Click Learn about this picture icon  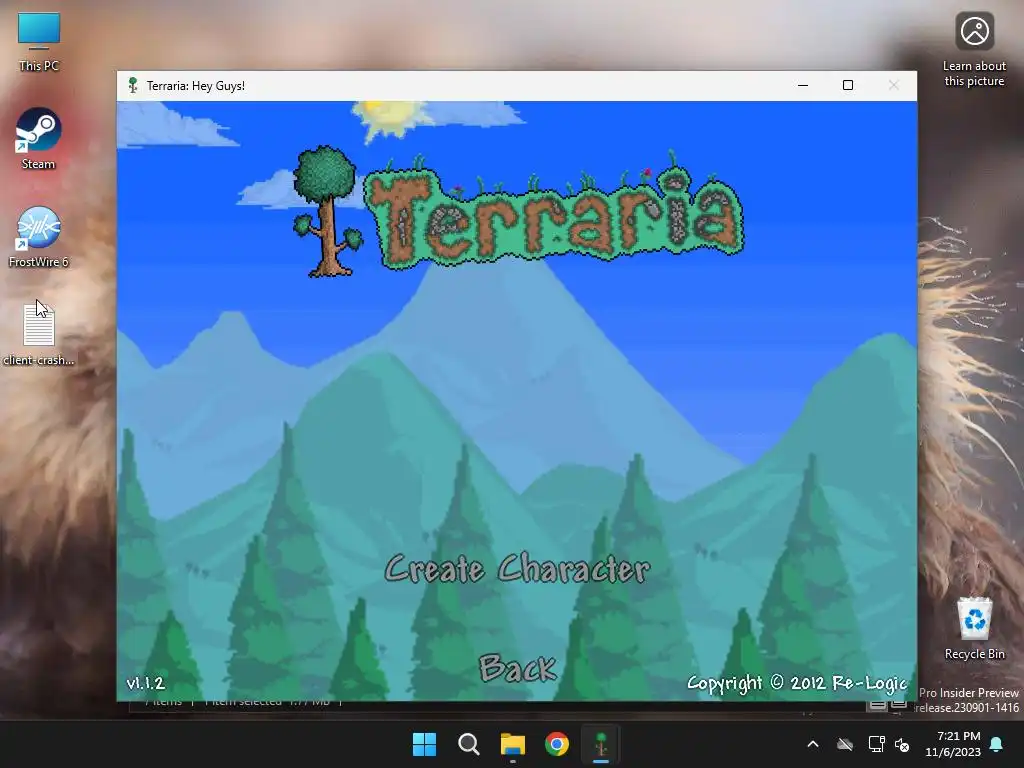pos(974,50)
